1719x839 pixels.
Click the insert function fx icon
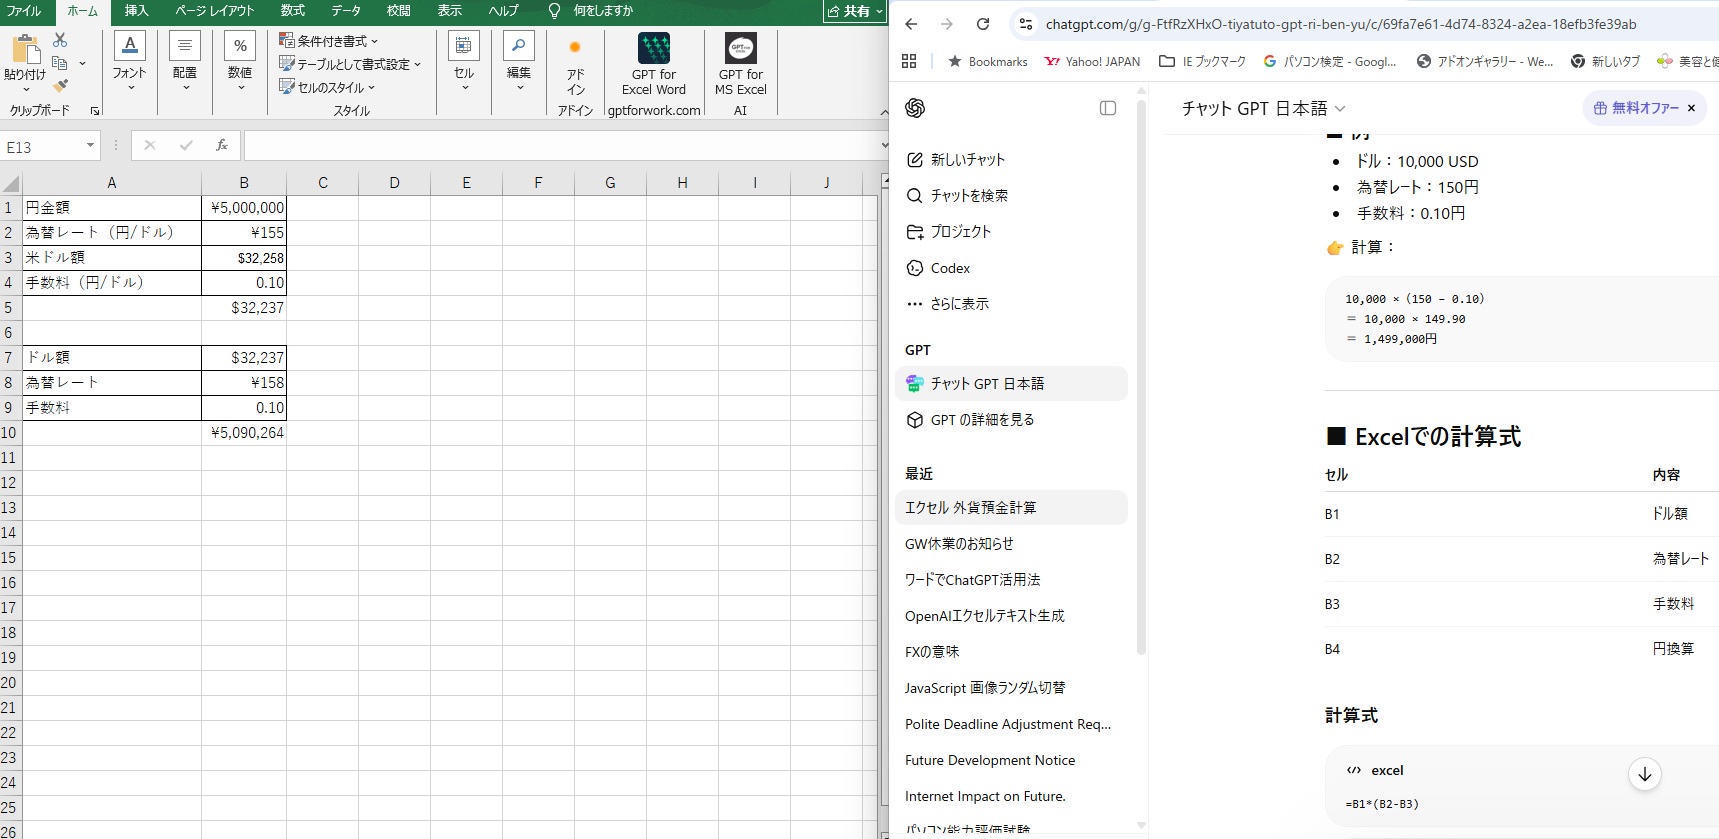(222, 146)
